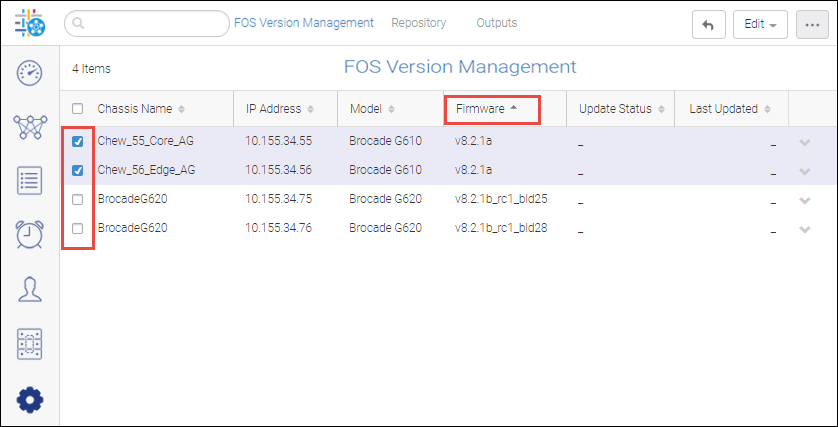Open the alarm clock events icon

click(30, 235)
